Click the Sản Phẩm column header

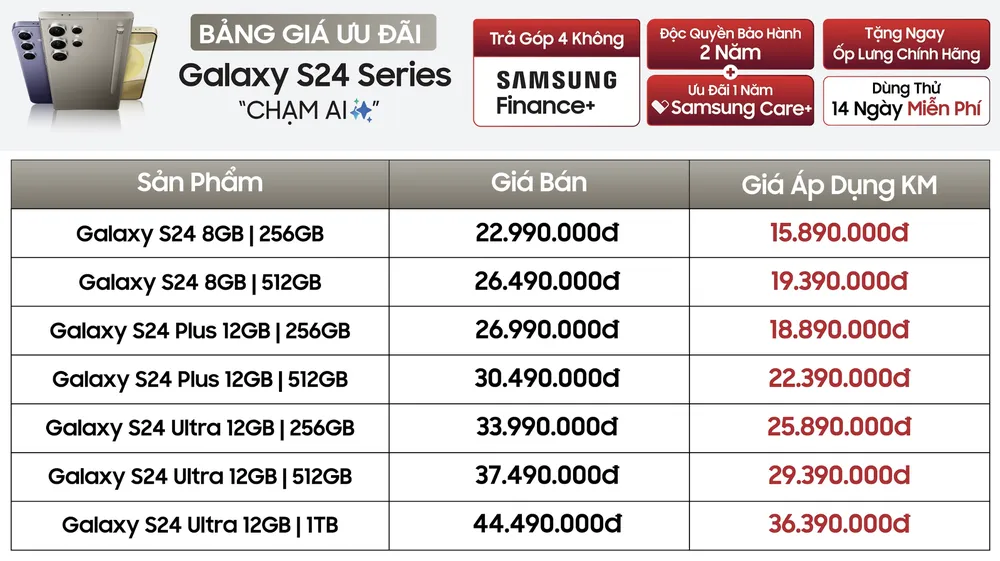(x=200, y=183)
